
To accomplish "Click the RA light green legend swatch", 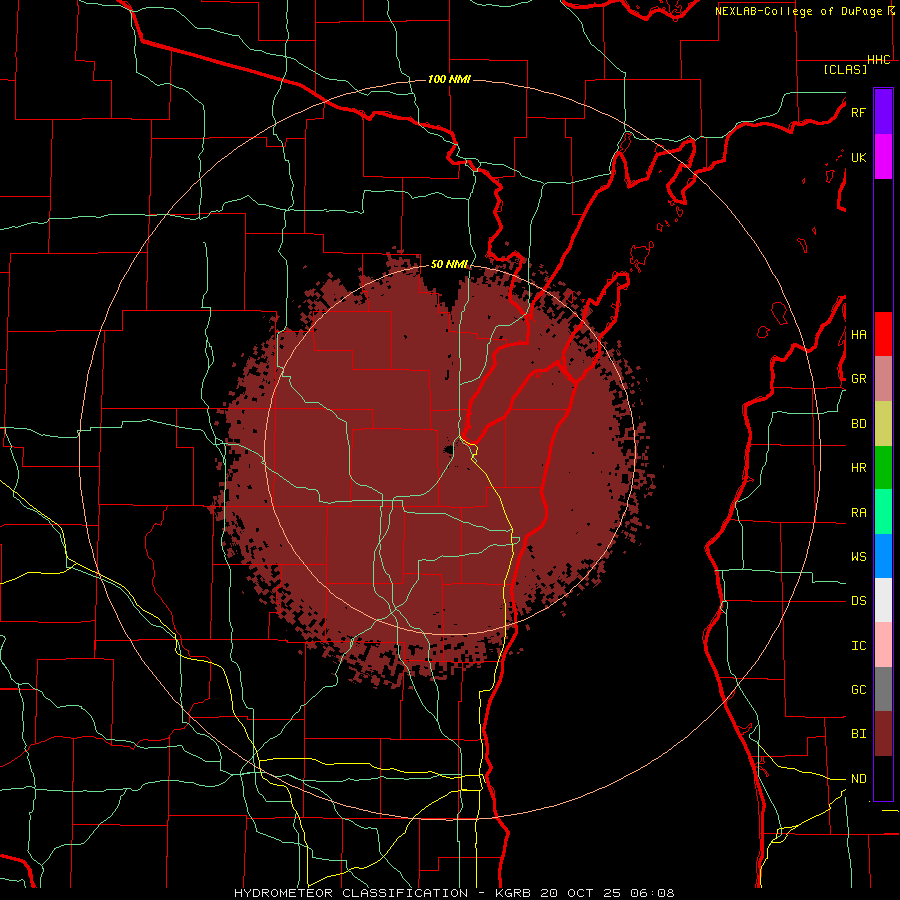I will point(883,512).
